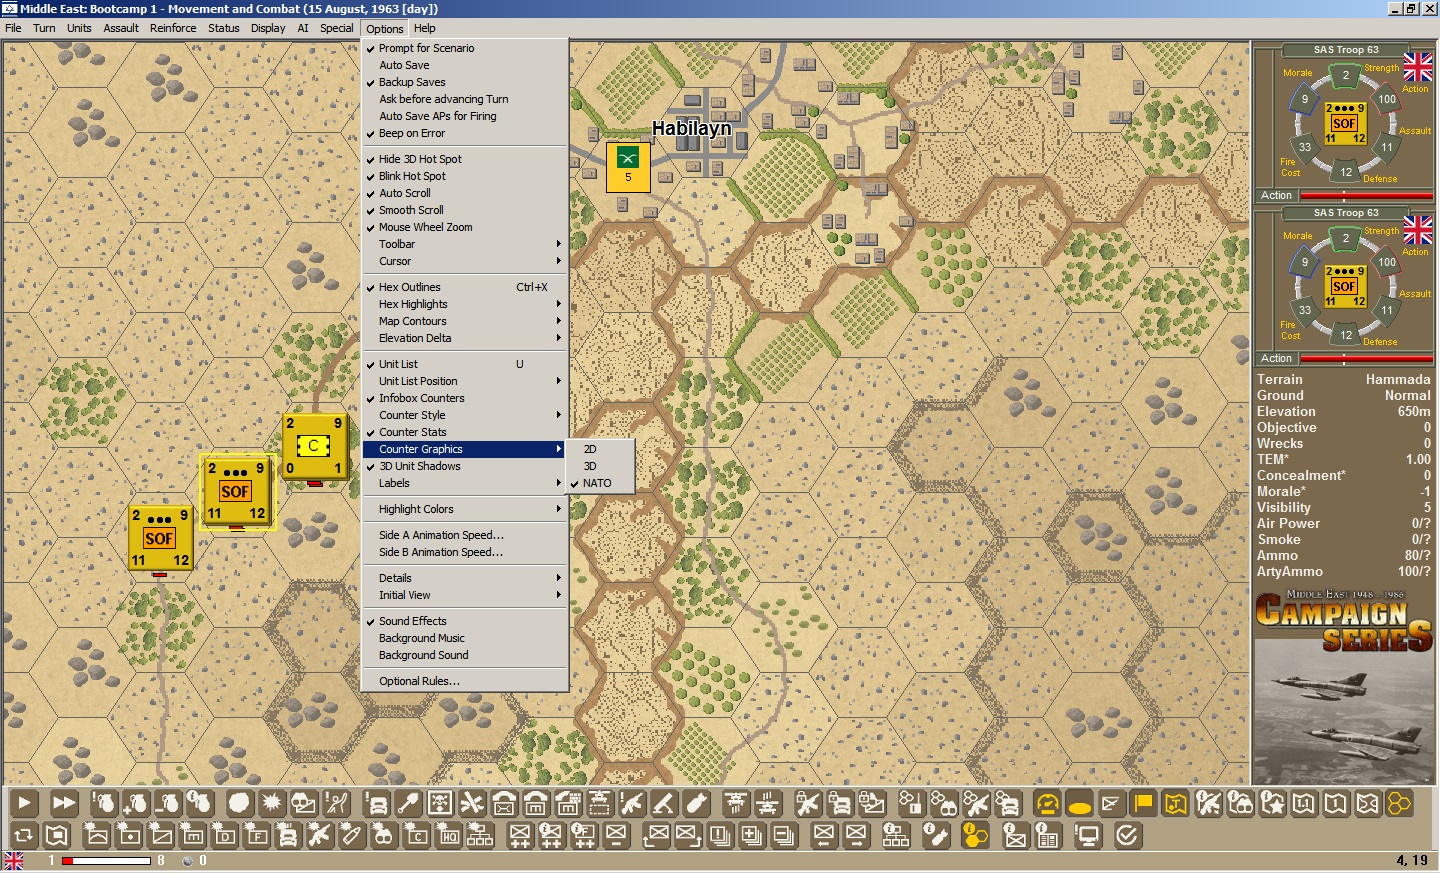
Task: Click the computer monitor toolbar icon
Action: 1087,835
